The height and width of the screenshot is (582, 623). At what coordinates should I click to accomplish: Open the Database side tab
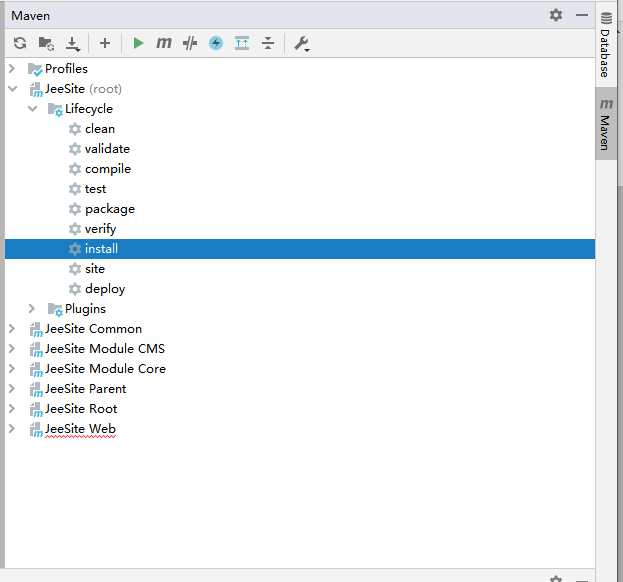pos(606,44)
